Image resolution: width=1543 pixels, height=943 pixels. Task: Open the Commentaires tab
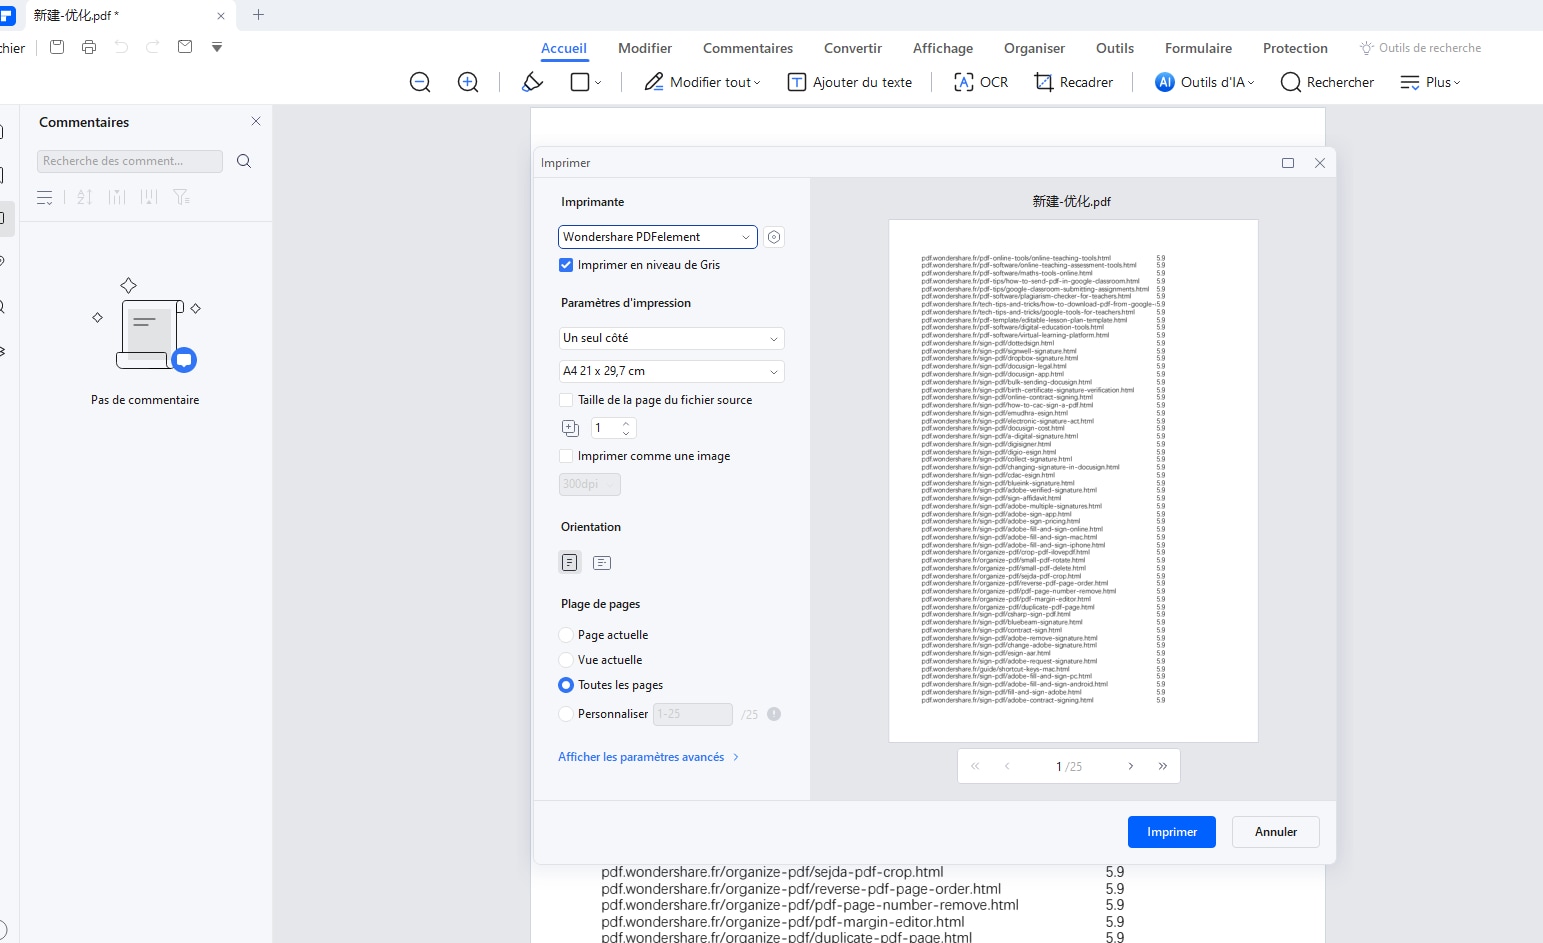click(748, 48)
